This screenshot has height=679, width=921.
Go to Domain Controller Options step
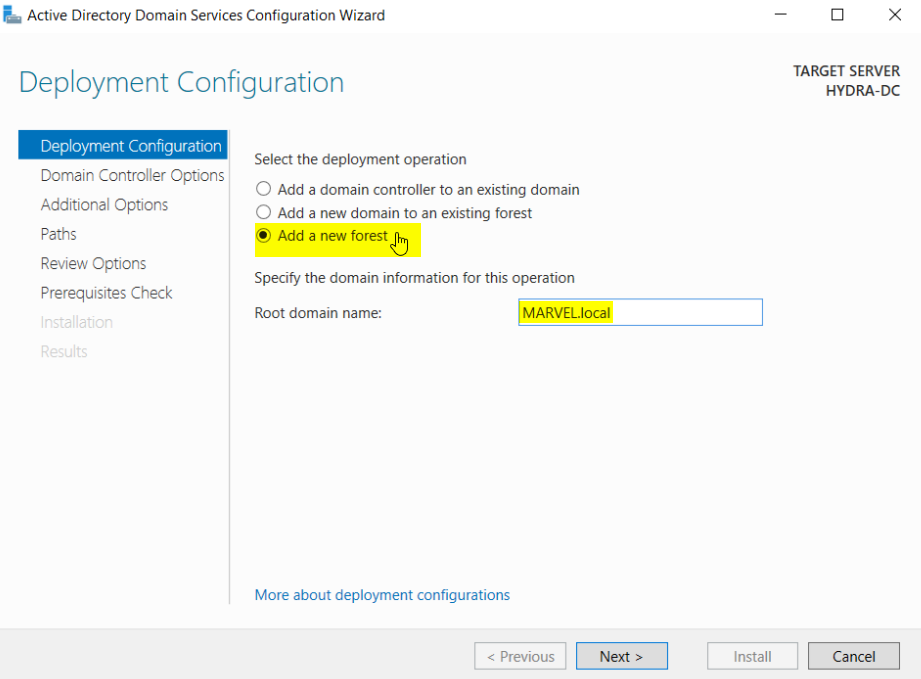(132, 175)
